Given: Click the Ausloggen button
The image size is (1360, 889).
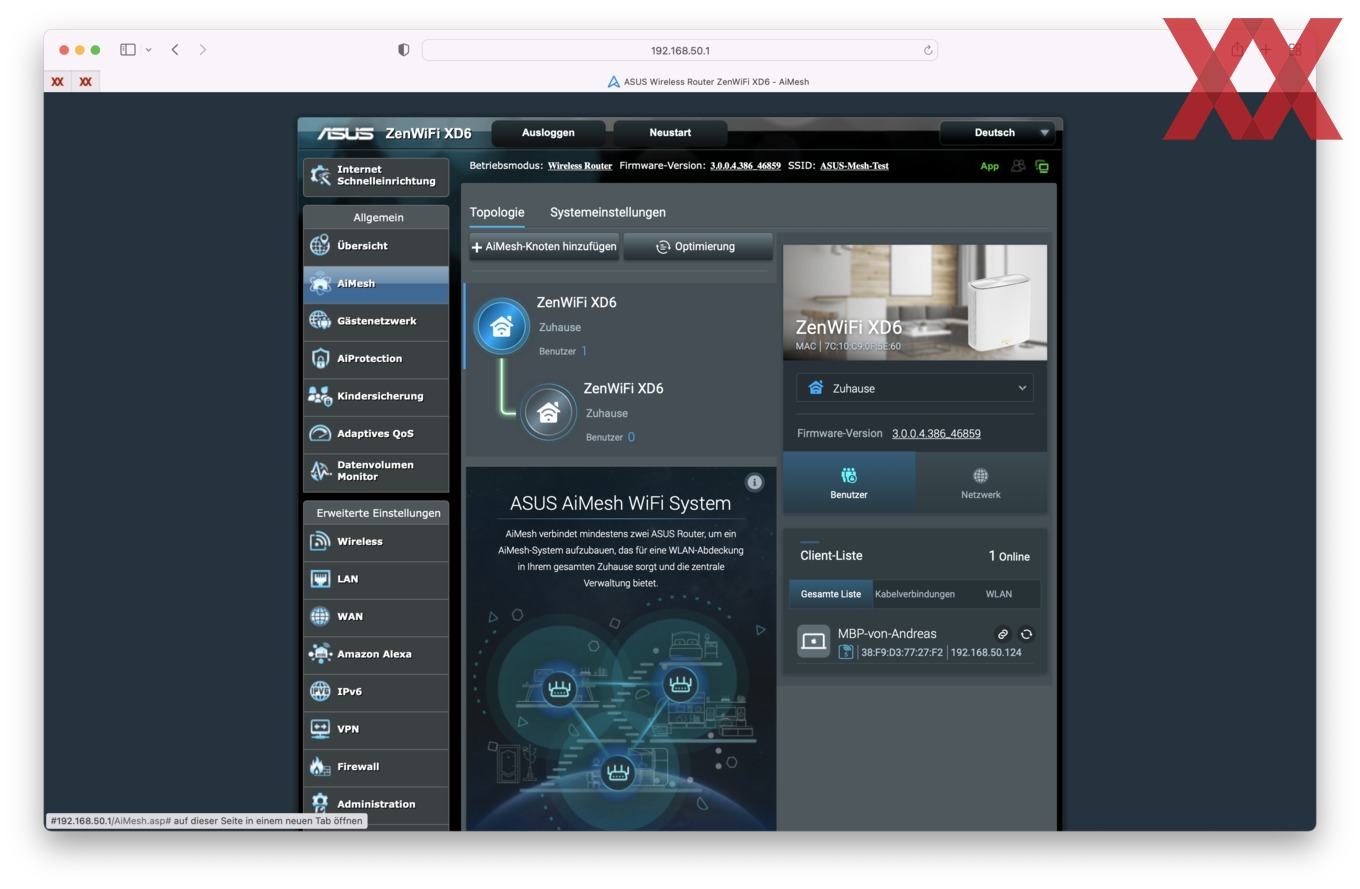Looking at the screenshot, I should pyautogui.click(x=548, y=133).
